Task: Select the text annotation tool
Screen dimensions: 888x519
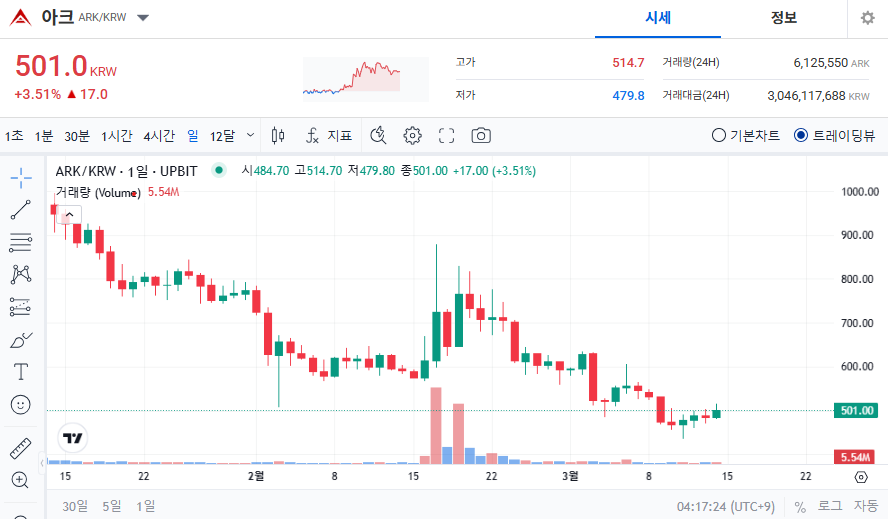Action: pyautogui.click(x=21, y=372)
